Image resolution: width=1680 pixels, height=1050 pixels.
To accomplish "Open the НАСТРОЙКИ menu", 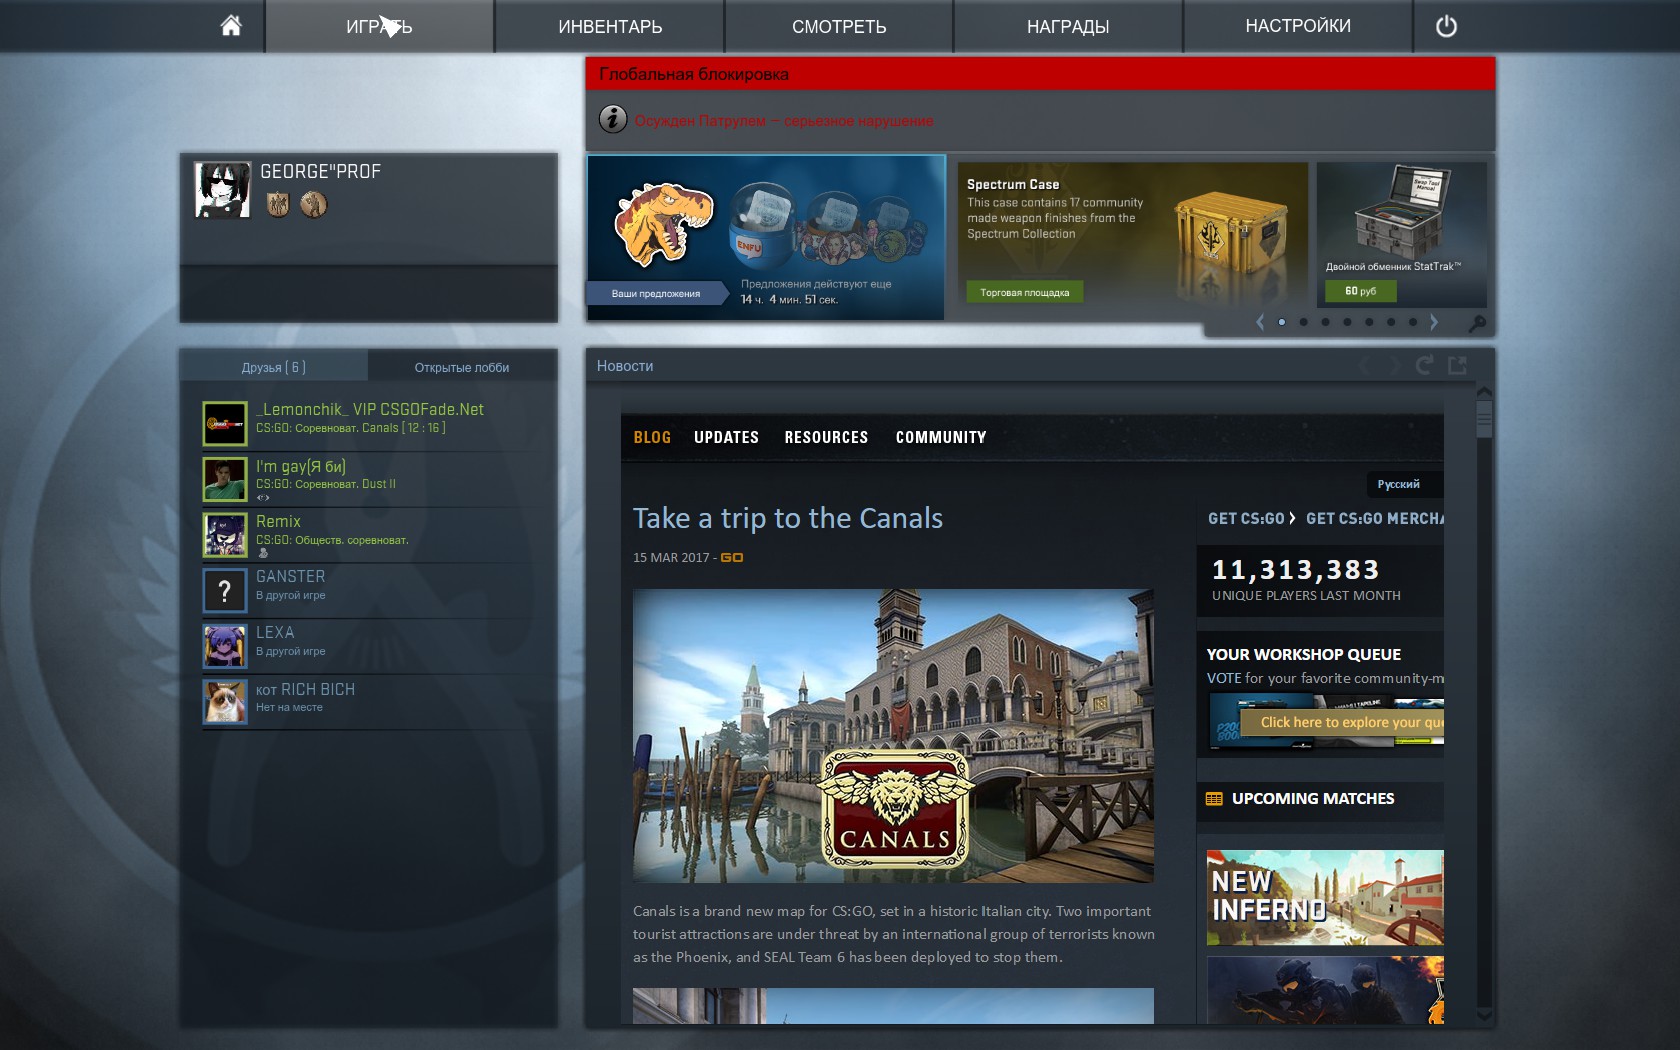I will tap(1298, 26).
